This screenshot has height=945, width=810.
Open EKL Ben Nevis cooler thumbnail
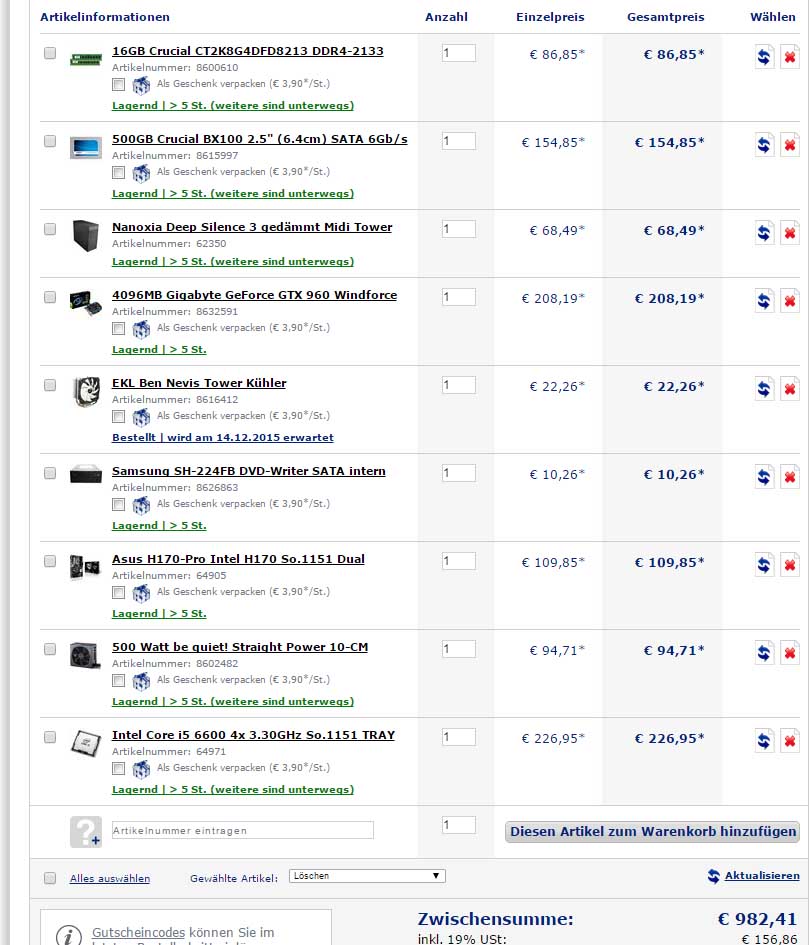click(x=86, y=391)
